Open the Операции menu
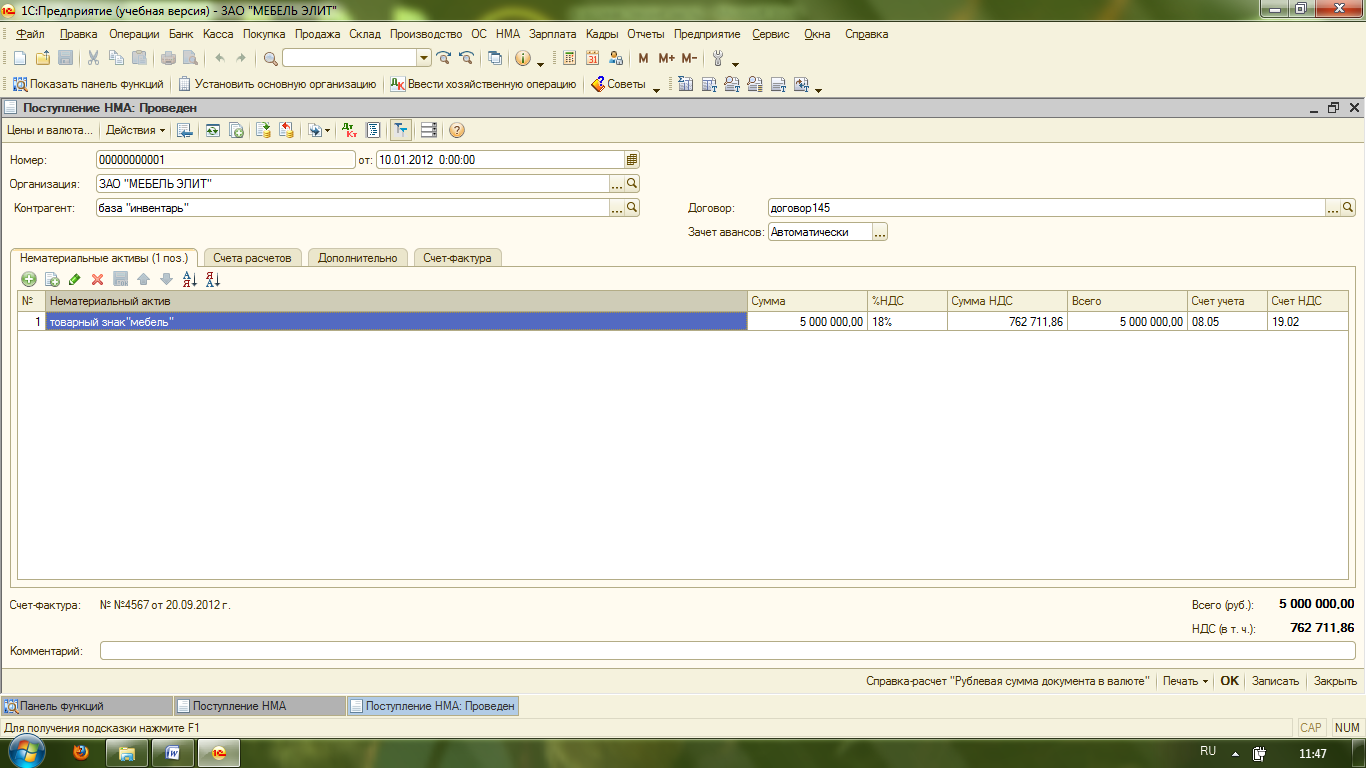The image size is (1366, 768). [134, 34]
